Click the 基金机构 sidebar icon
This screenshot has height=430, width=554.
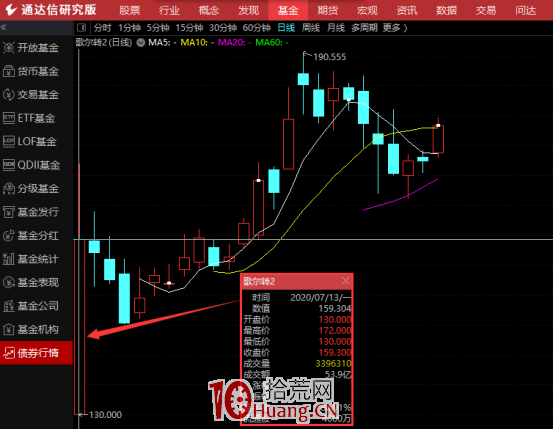[x=8, y=329]
